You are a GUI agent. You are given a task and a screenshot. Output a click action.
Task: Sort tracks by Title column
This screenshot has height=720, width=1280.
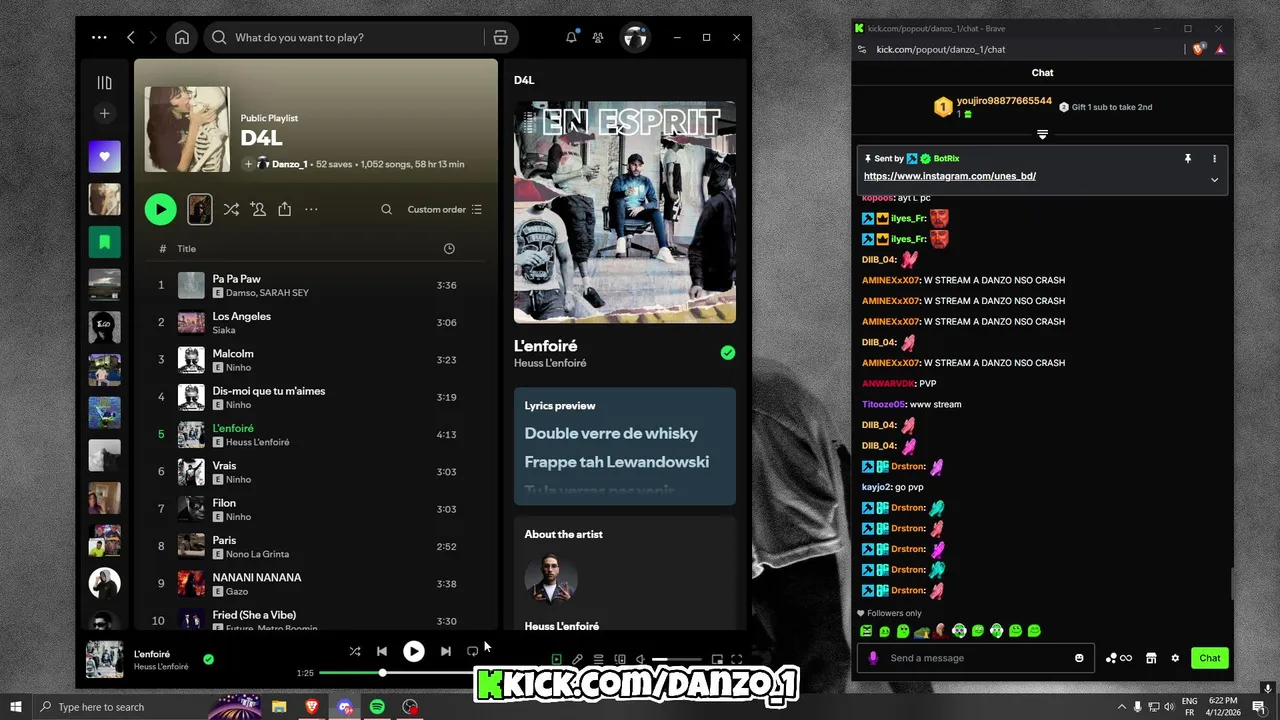187,248
